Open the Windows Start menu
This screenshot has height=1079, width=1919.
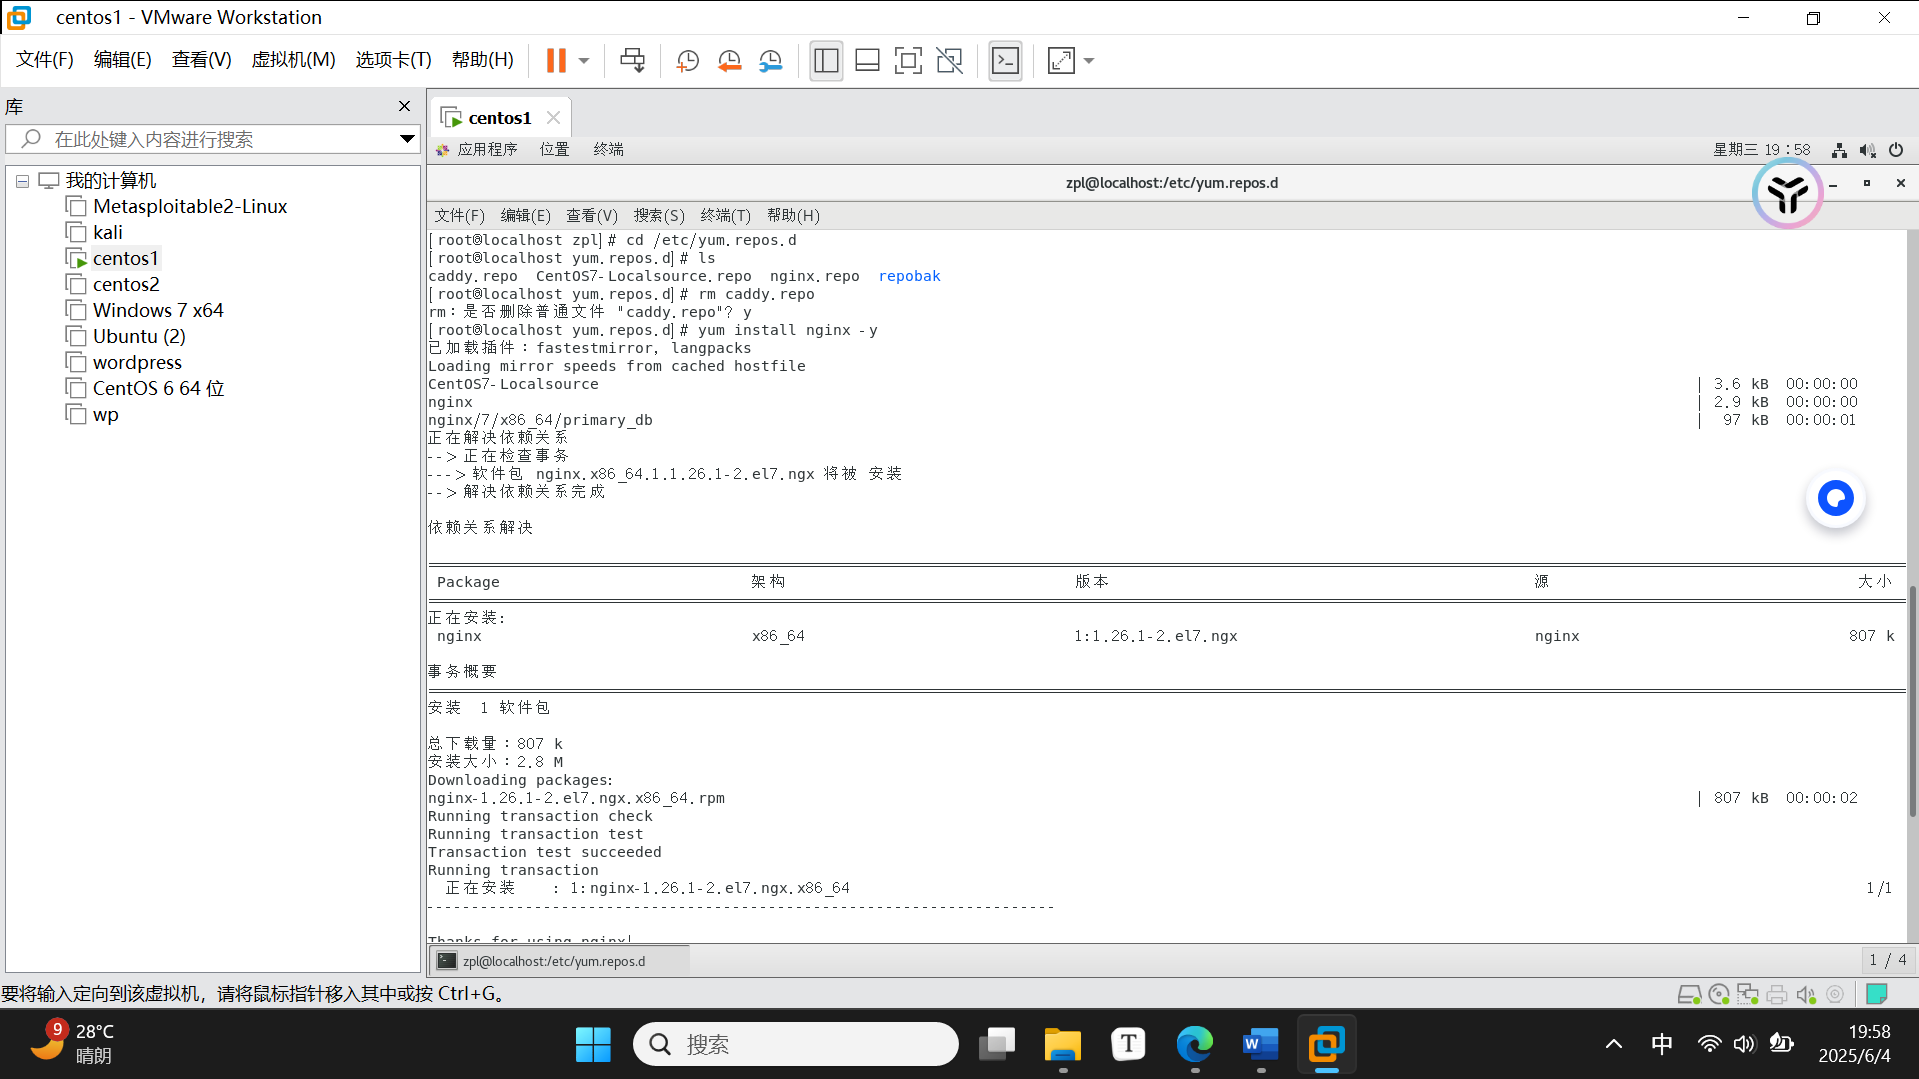click(x=593, y=1044)
